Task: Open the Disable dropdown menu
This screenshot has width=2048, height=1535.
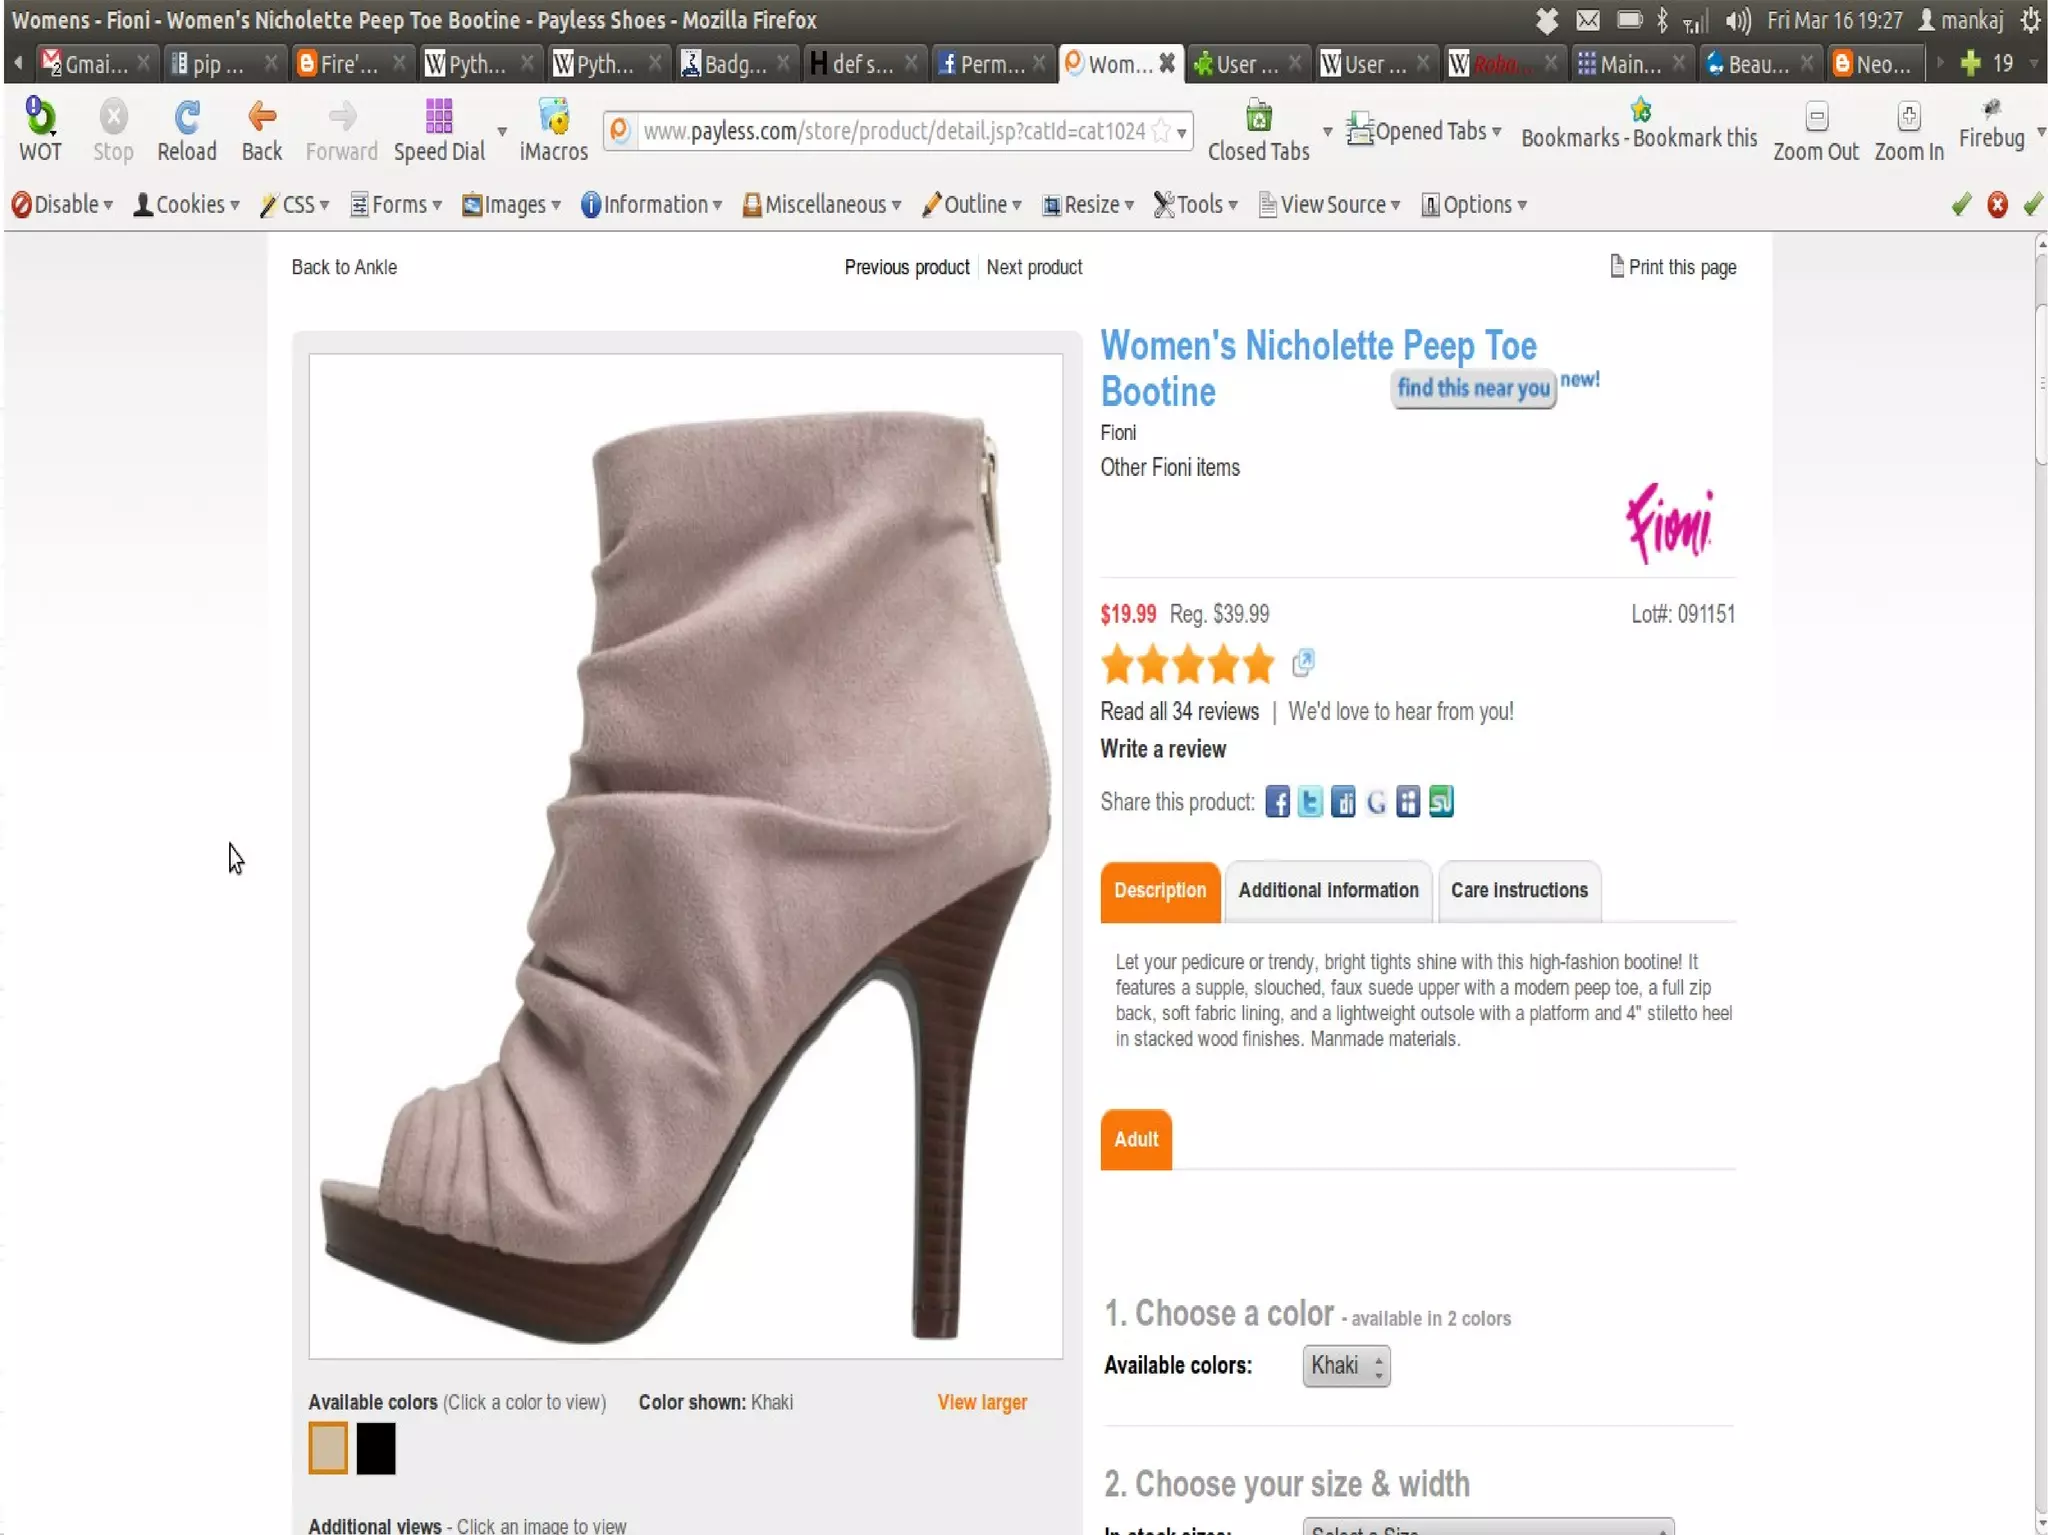Action: point(62,204)
